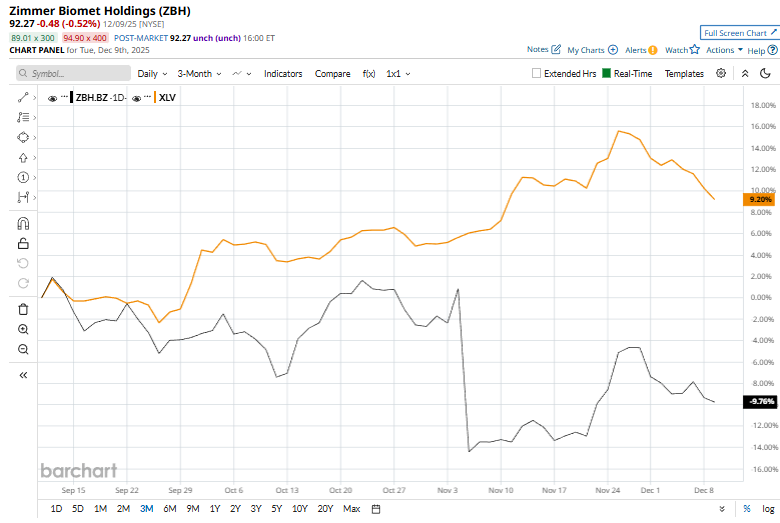
Task: Select the 20Y time range
Action: point(325,509)
